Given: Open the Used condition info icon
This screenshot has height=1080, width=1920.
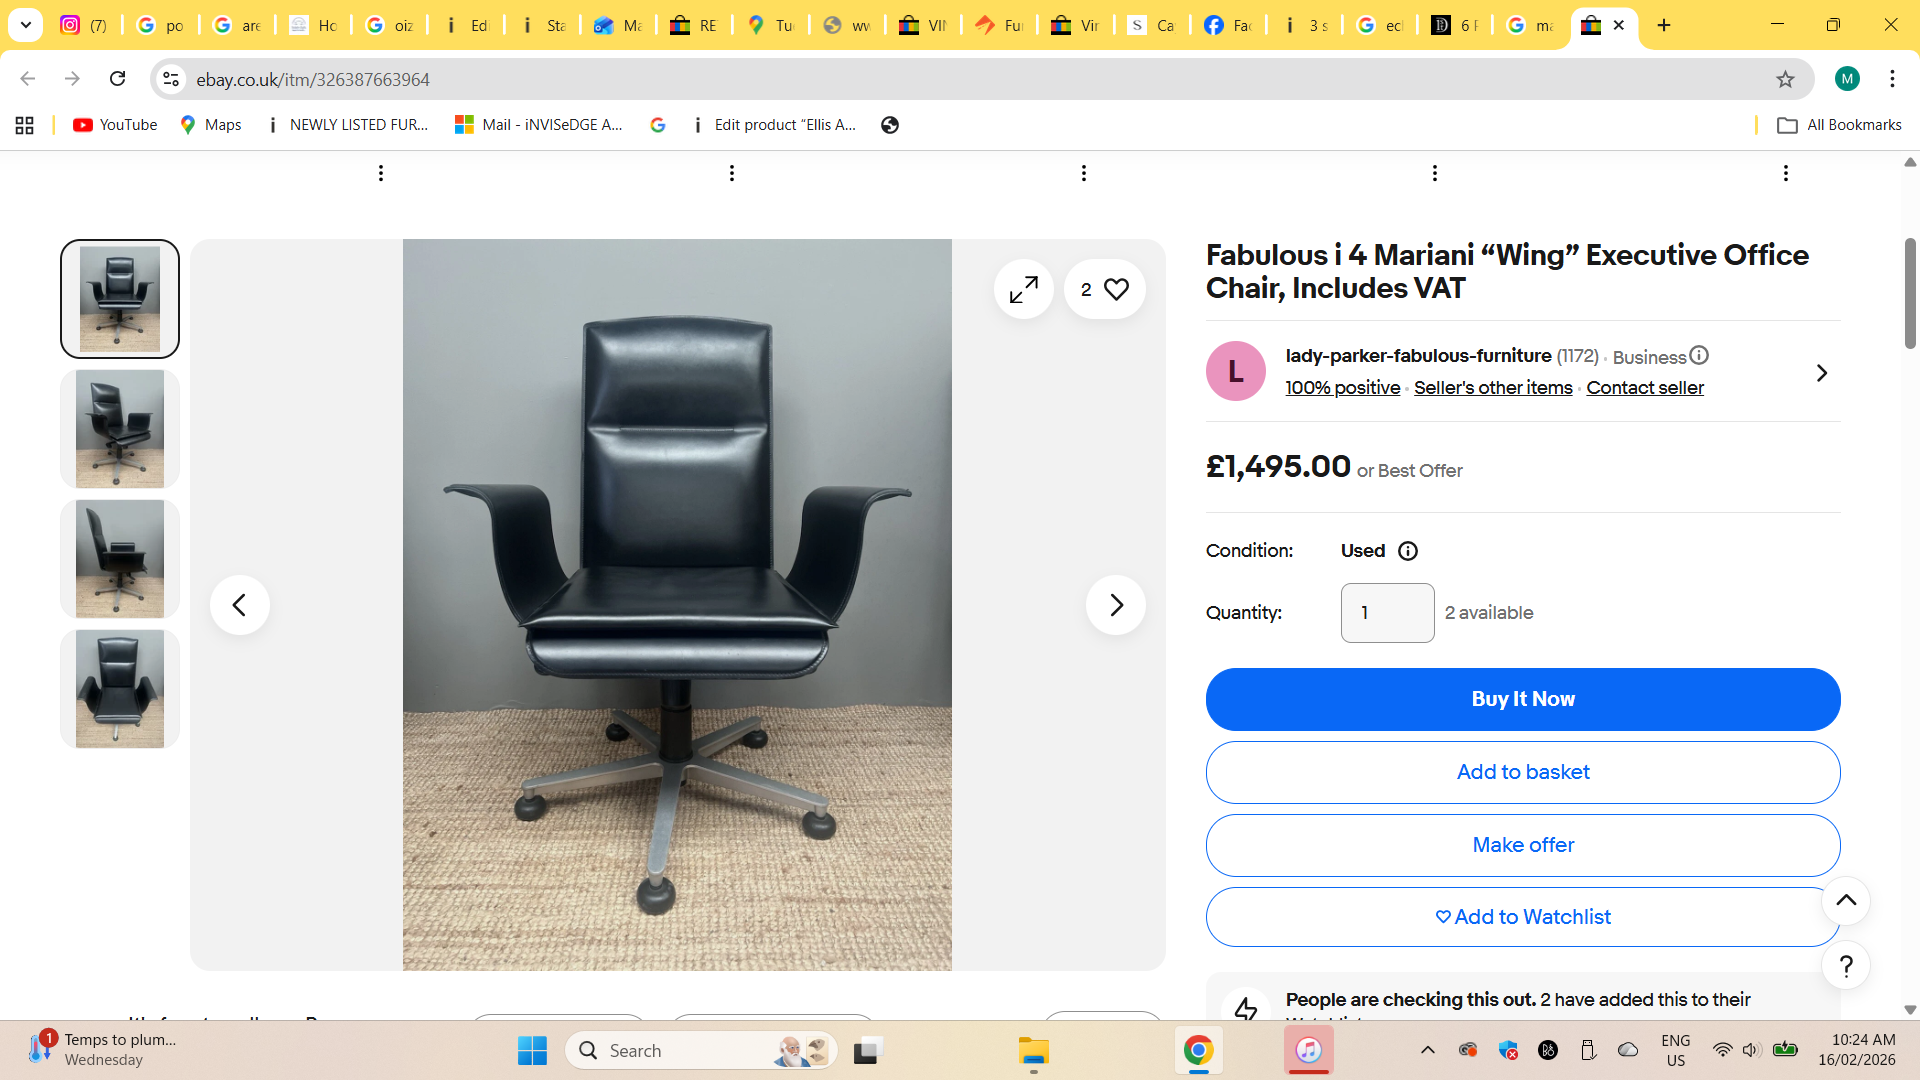Looking at the screenshot, I should point(1408,551).
